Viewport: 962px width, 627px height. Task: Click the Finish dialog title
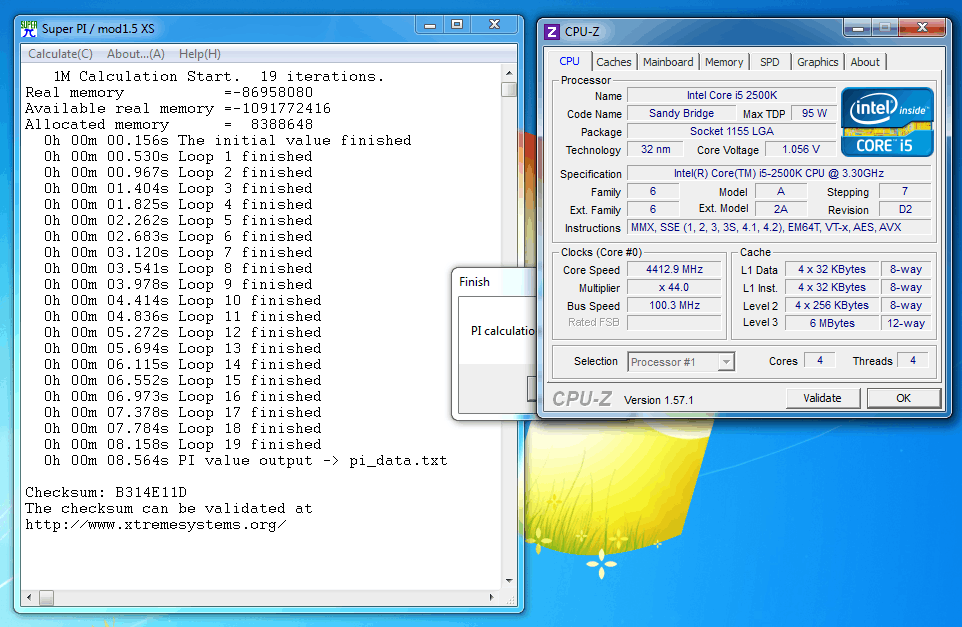[x=474, y=282]
